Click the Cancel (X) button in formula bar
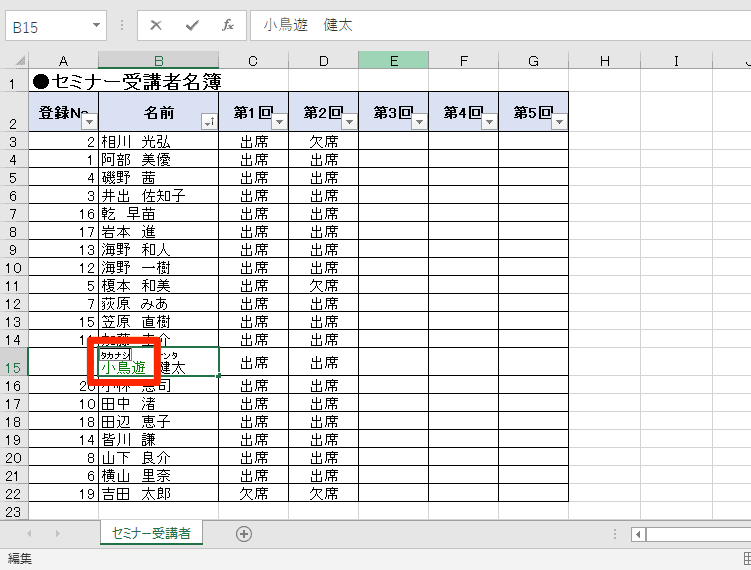Image resolution: width=751 pixels, height=570 pixels. 156,25
